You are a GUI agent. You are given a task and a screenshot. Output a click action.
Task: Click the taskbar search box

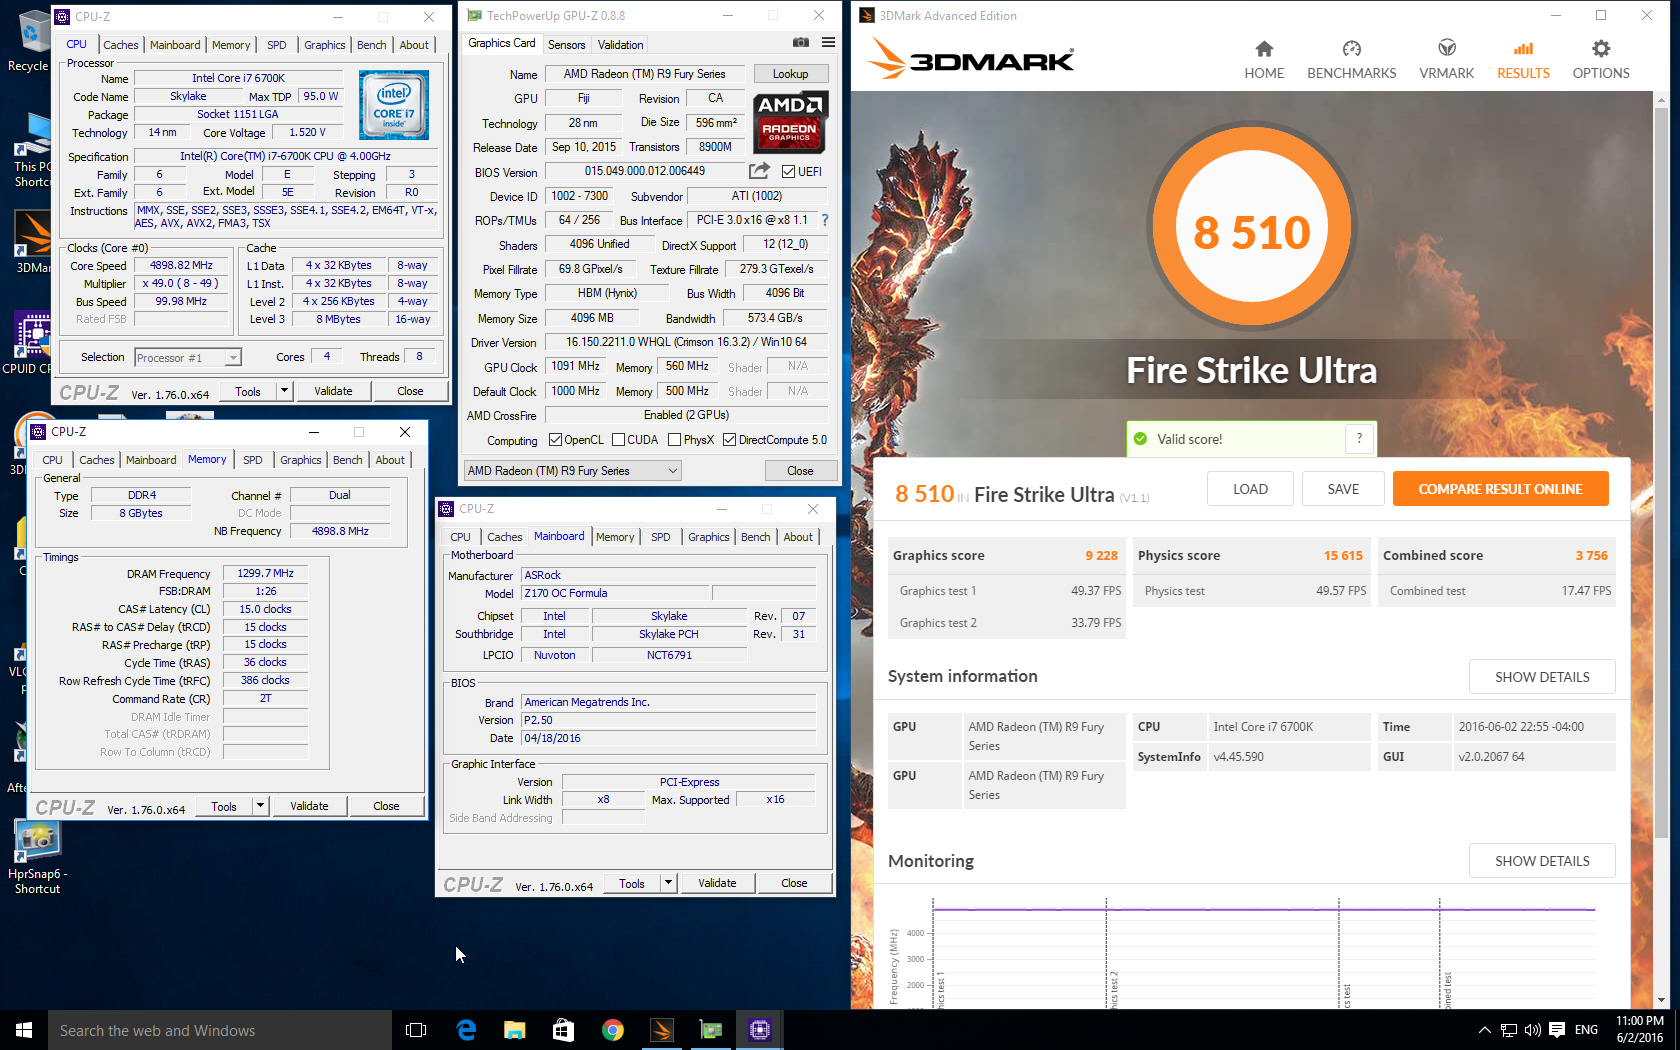[x=220, y=1030]
